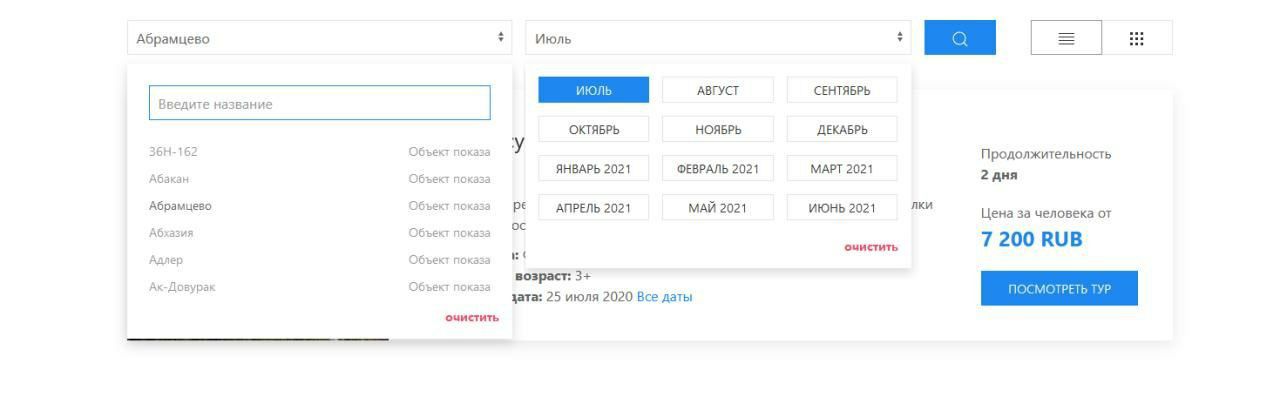Image resolution: width=1280 pixels, height=404 pixels.
Task: Select month ЯНВАРЬ 2021
Action: tap(594, 168)
